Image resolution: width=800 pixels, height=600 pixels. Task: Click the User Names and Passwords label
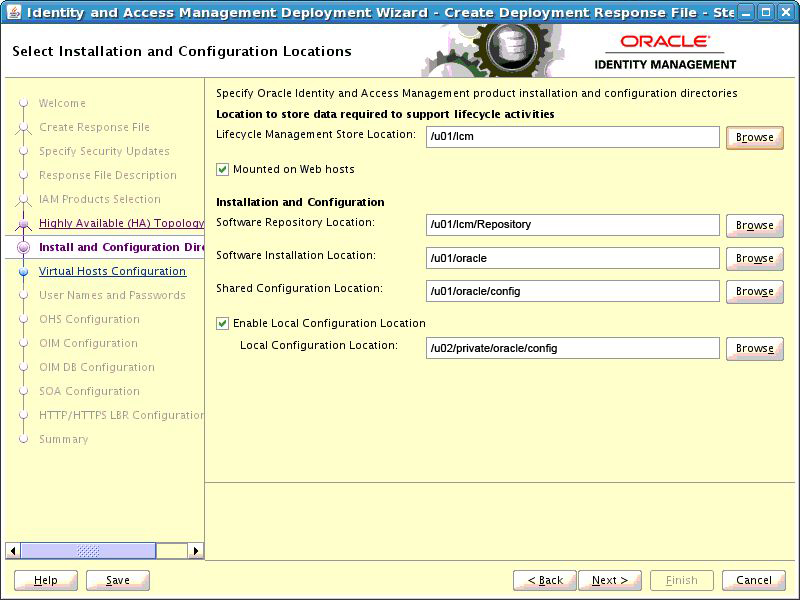click(x=112, y=295)
